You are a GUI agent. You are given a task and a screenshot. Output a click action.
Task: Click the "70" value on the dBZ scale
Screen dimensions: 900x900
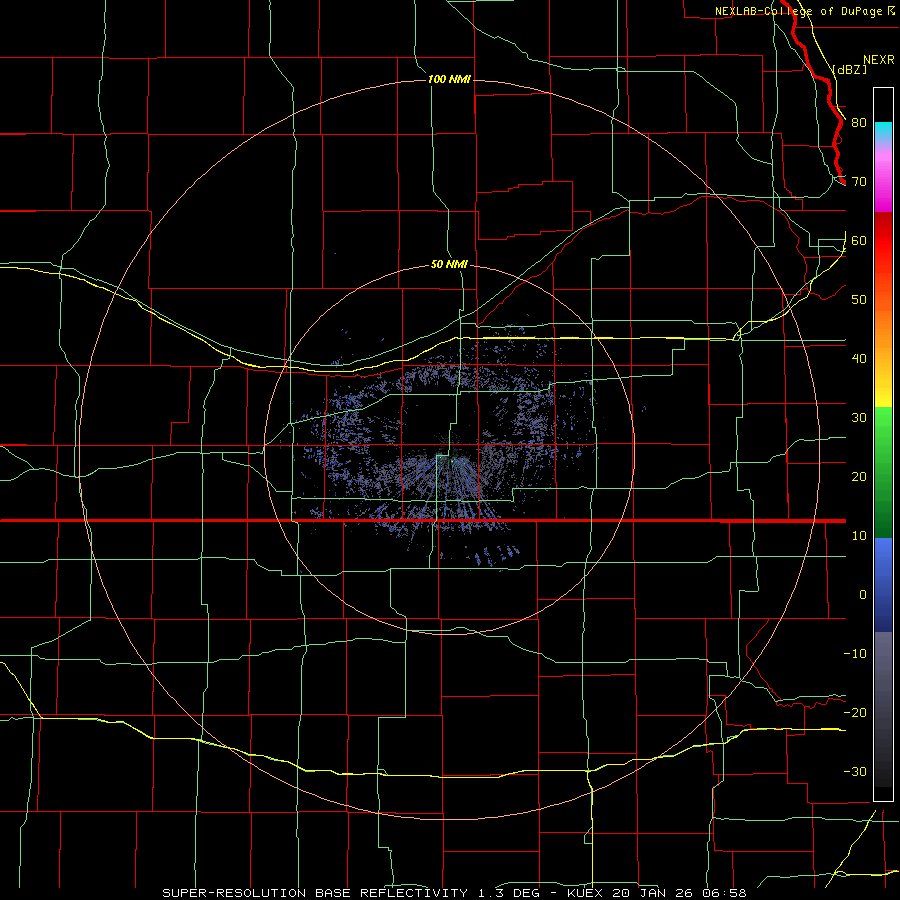point(859,182)
